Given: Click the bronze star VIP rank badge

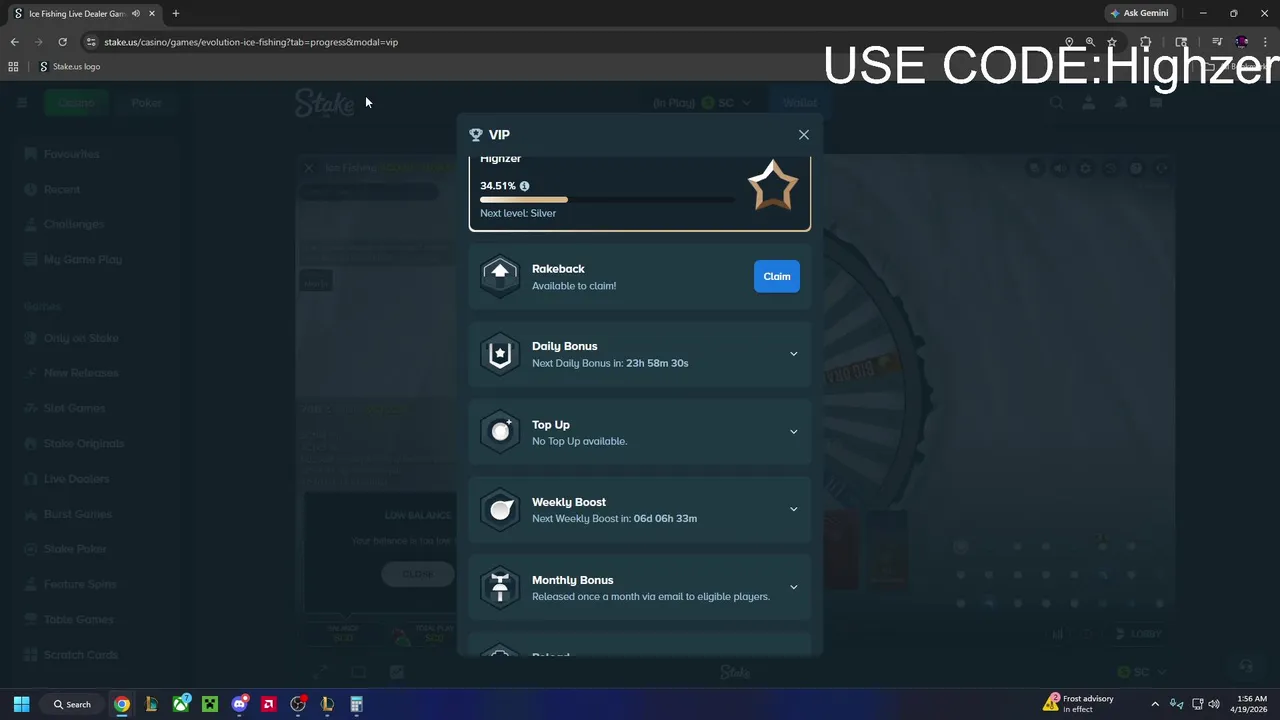Looking at the screenshot, I should point(773,186).
